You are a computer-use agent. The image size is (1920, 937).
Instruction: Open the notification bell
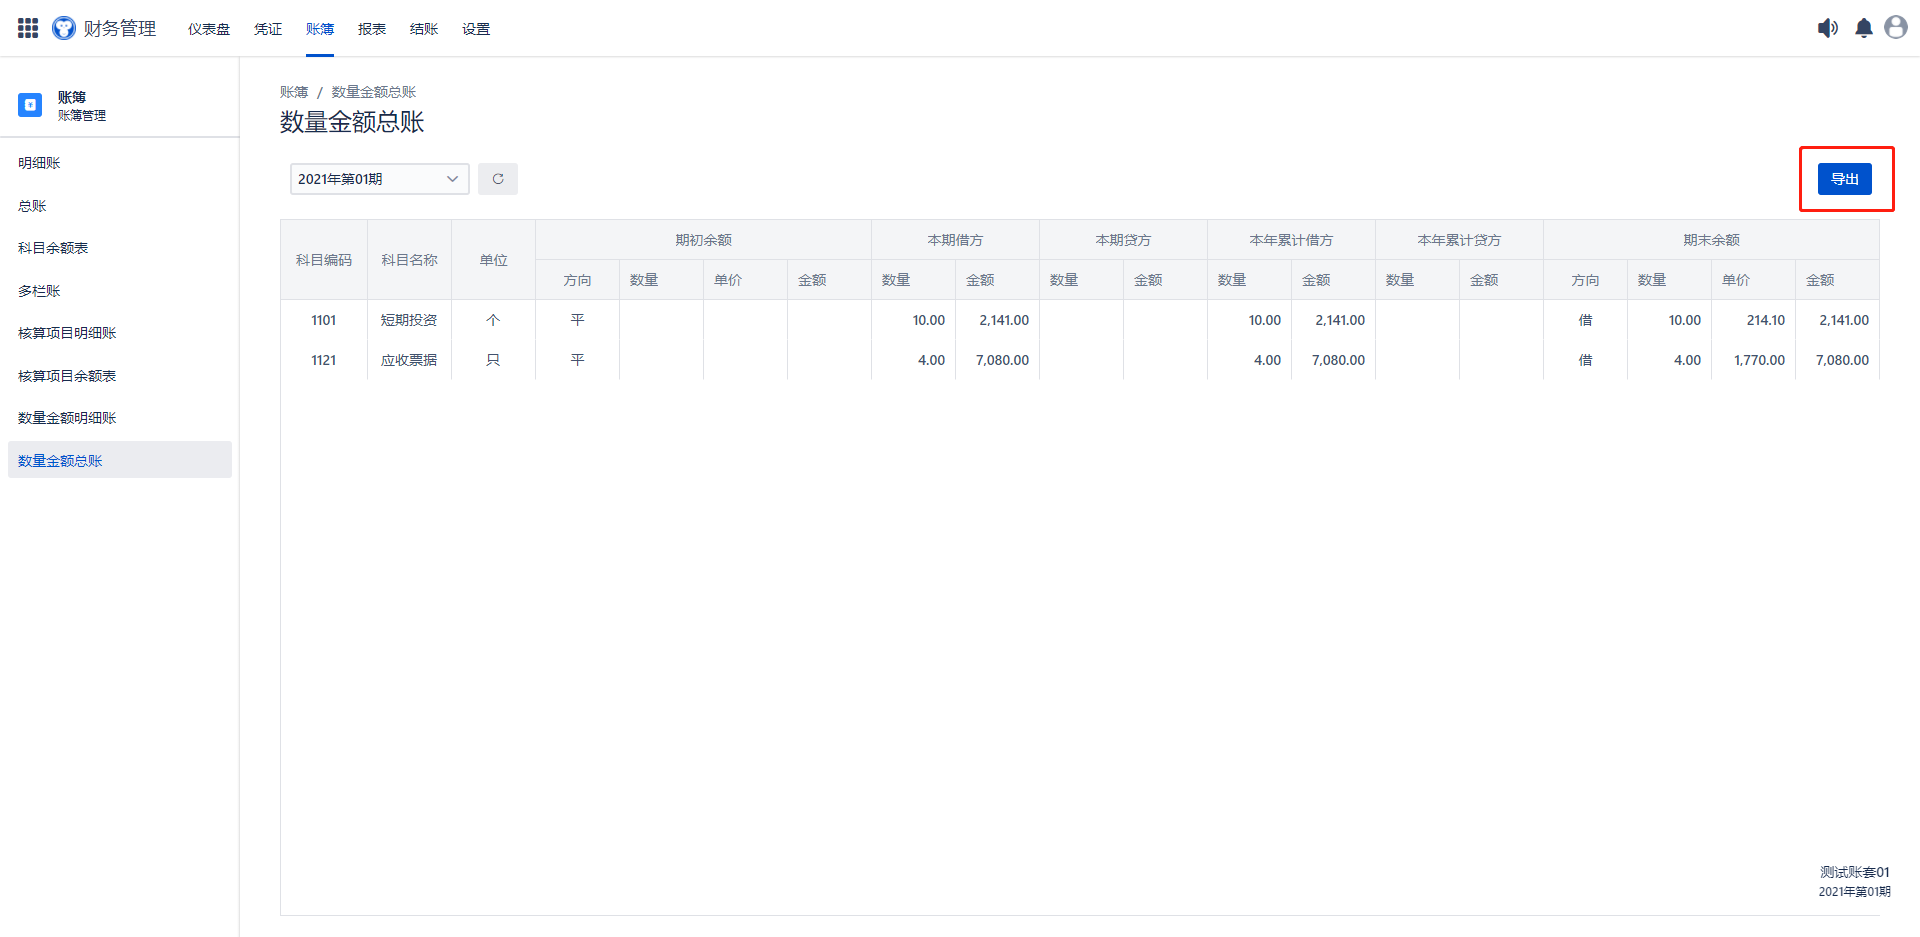point(1863,28)
